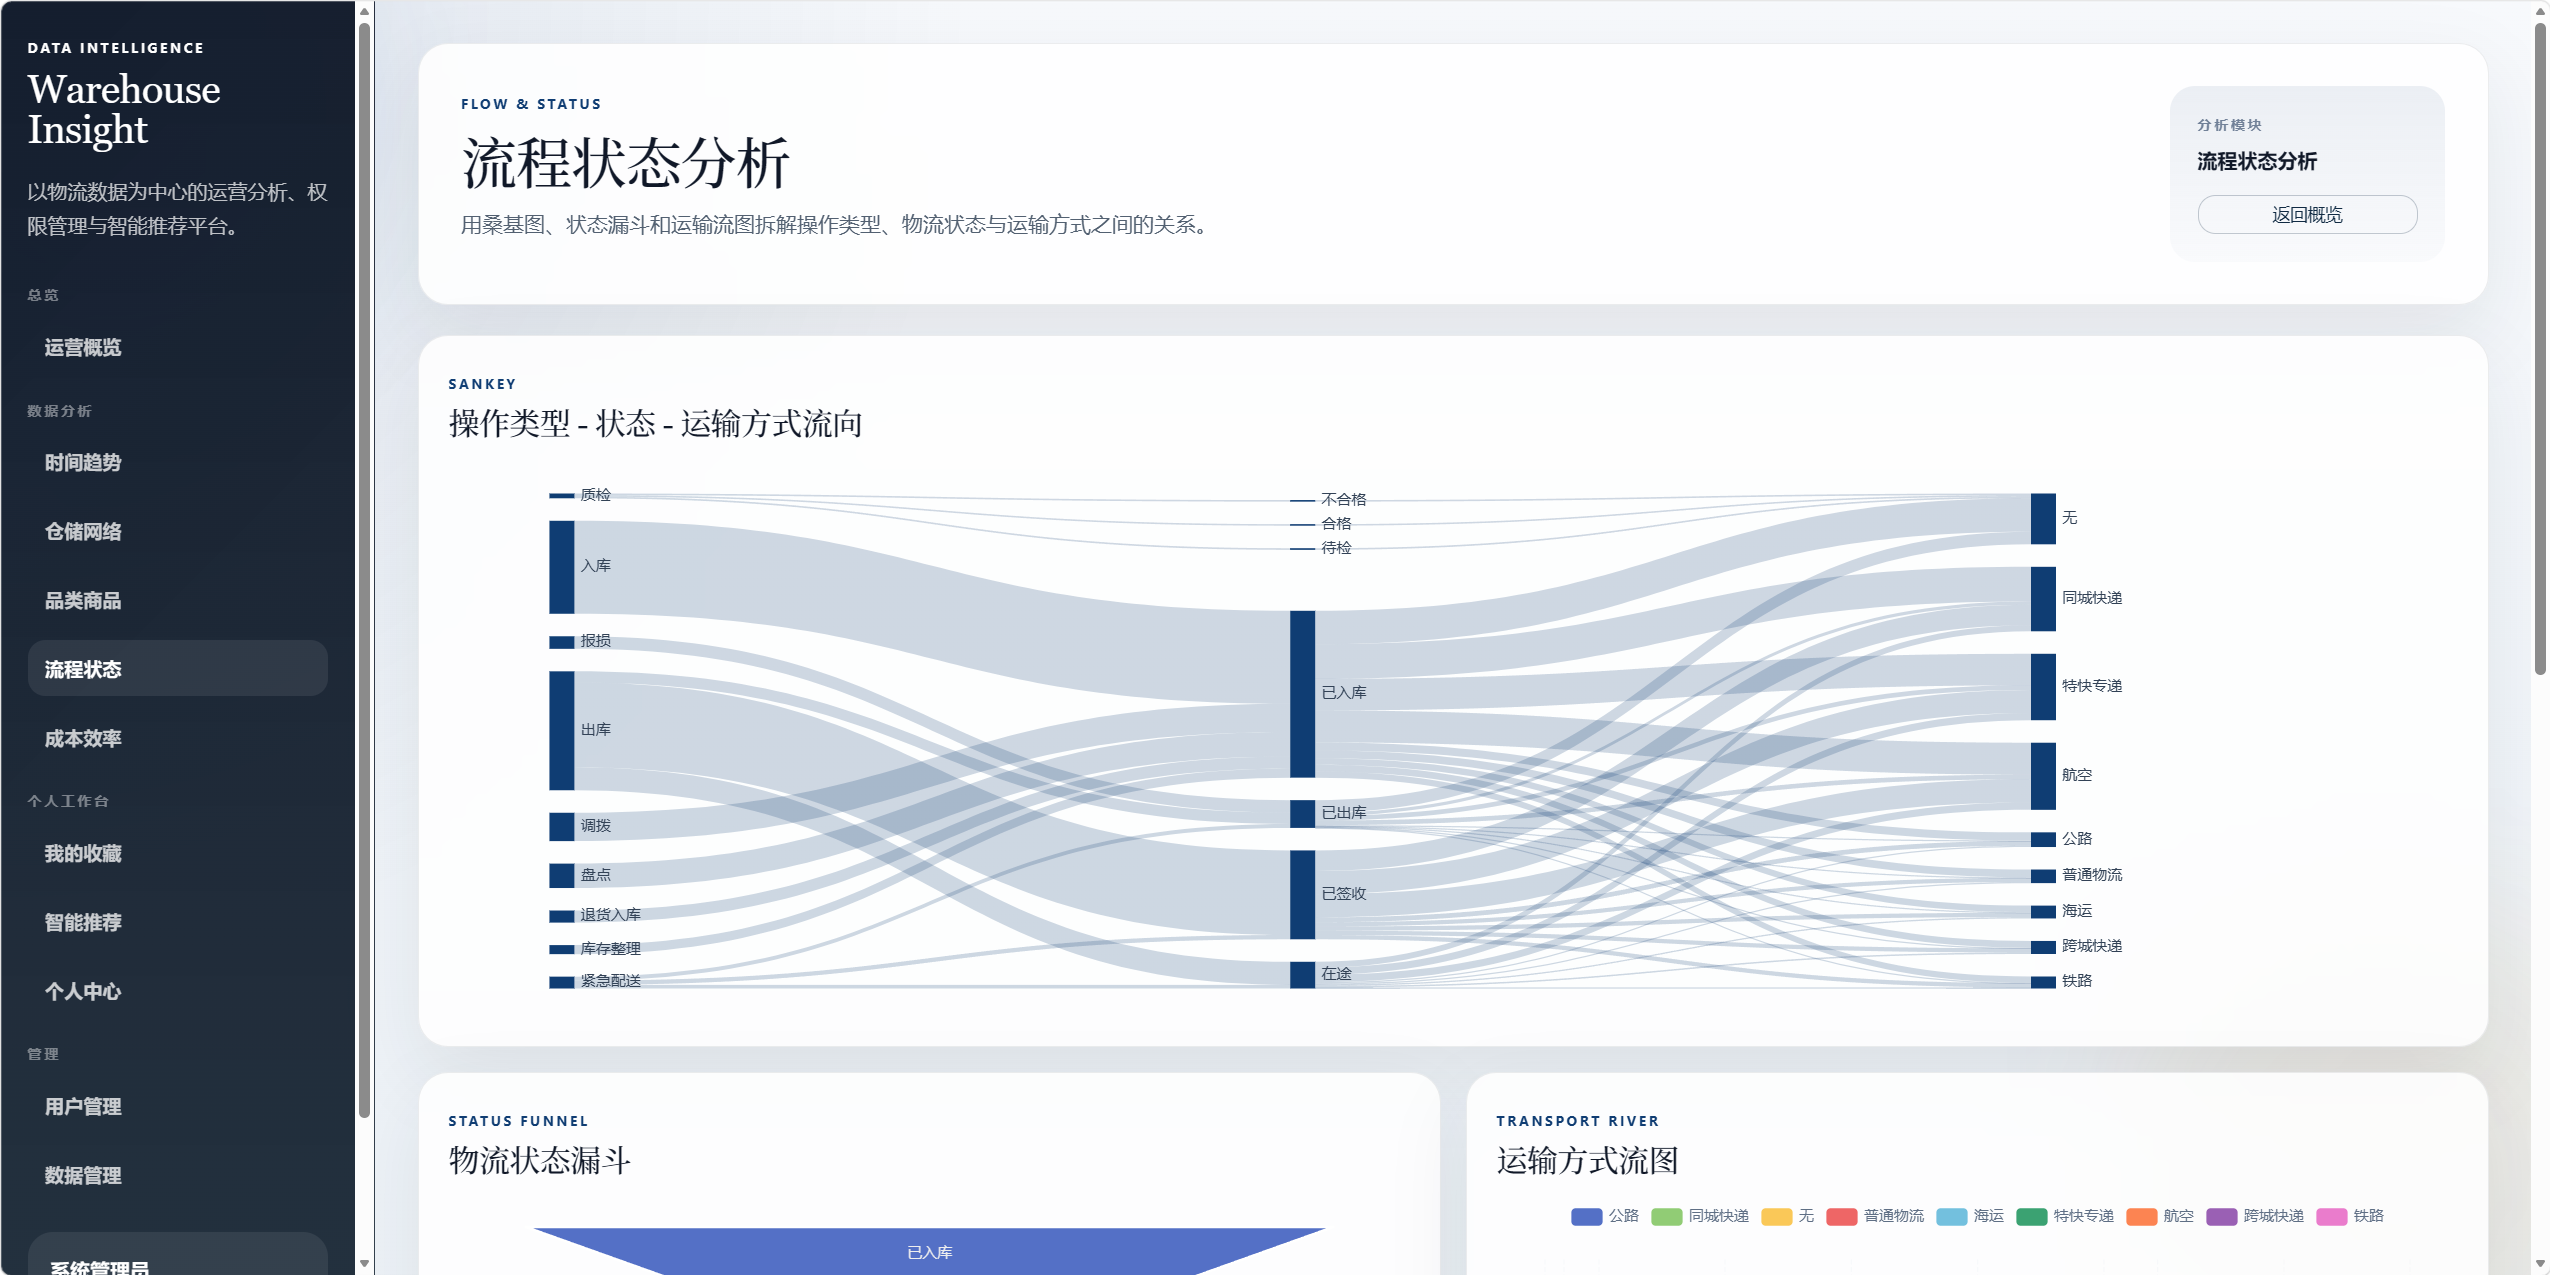Open the 仓储网络 menu item
The width and height of the screenshot is (2550, 1275).
click(83, 532)
